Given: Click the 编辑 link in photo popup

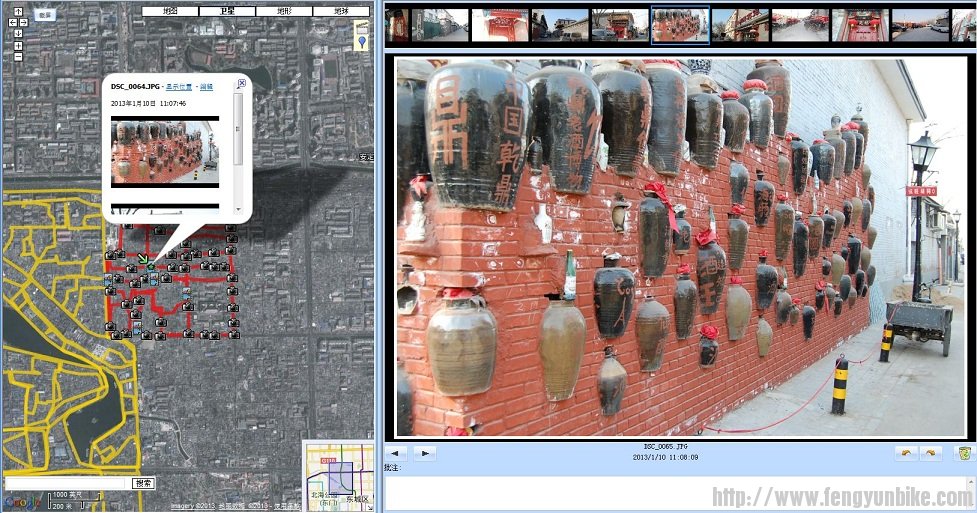Looking at the screenshot, I should click(206, 87).
